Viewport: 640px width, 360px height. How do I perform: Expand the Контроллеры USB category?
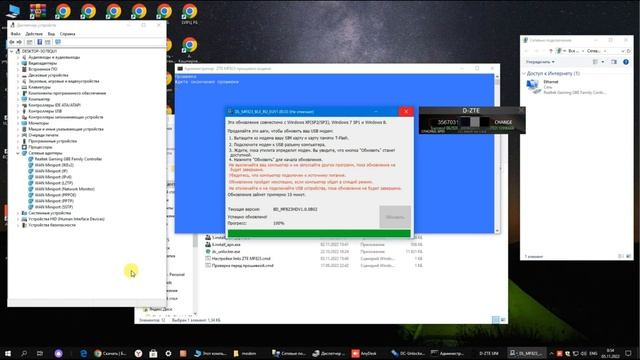[18, 111]
